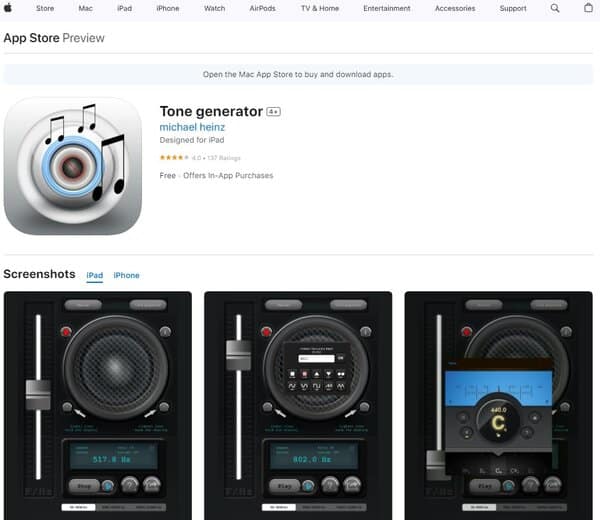This screenshot has width=600, height=520.
Task: Switch to the iPhone screenshots tab
Action: (126, 275)
